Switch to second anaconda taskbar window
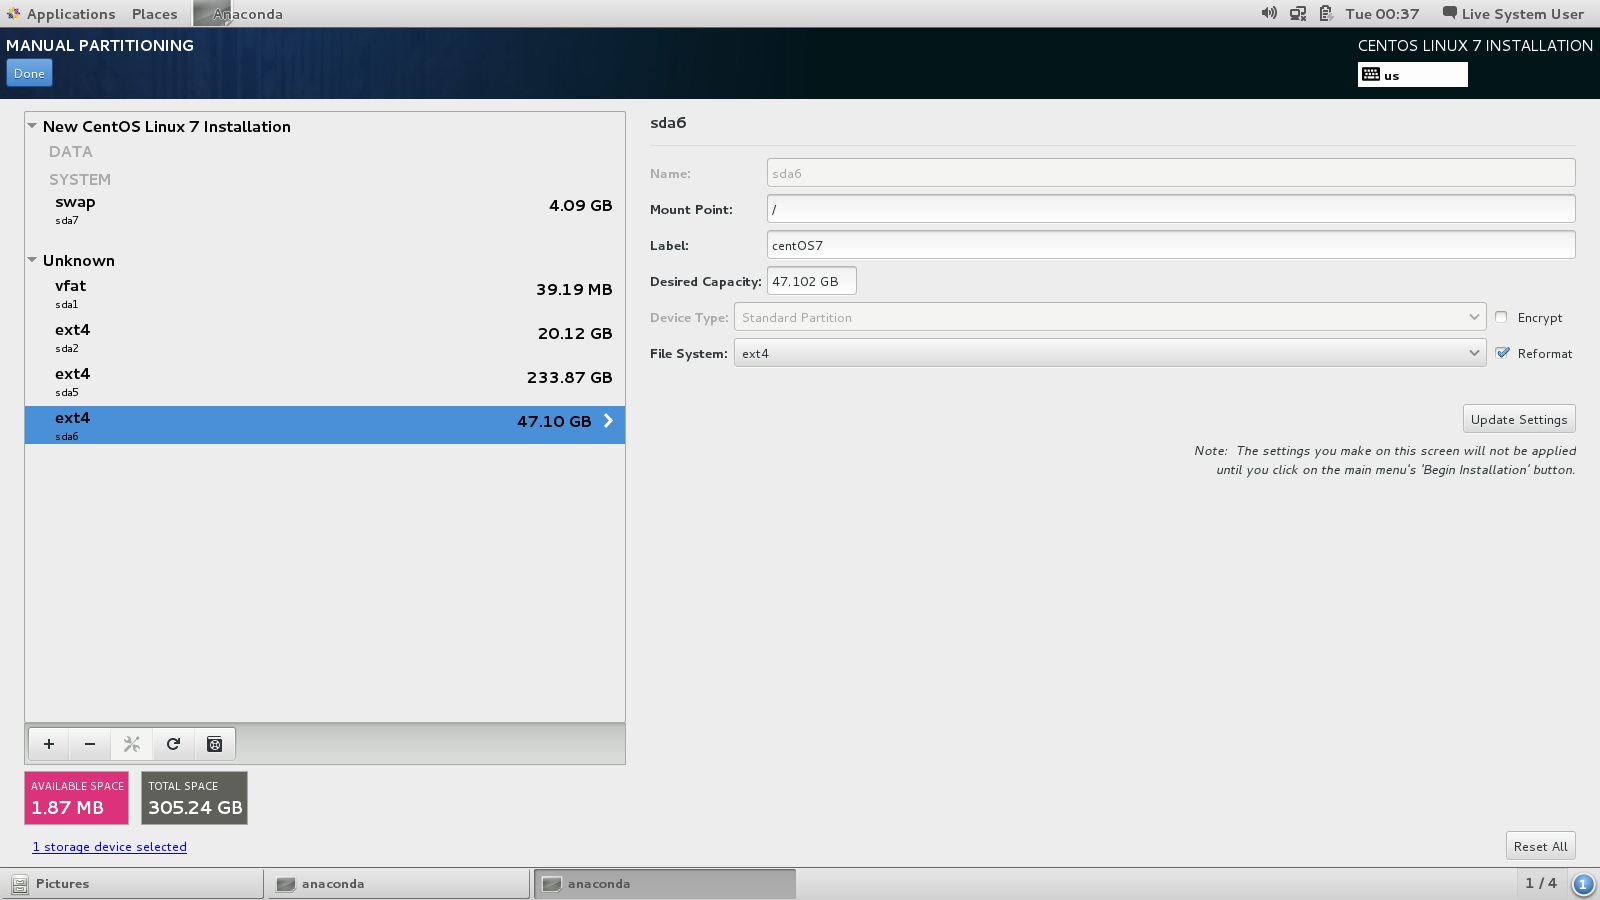This screenshot has width=1600, height=900. click(665, 884)
